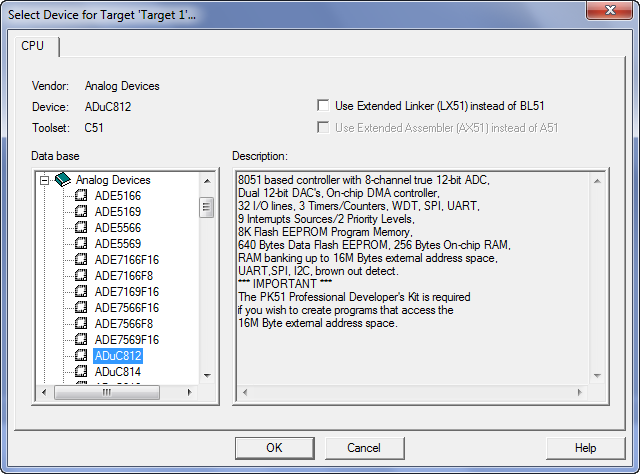Click the chip icon beside ADE7166F16

point(81,260)
